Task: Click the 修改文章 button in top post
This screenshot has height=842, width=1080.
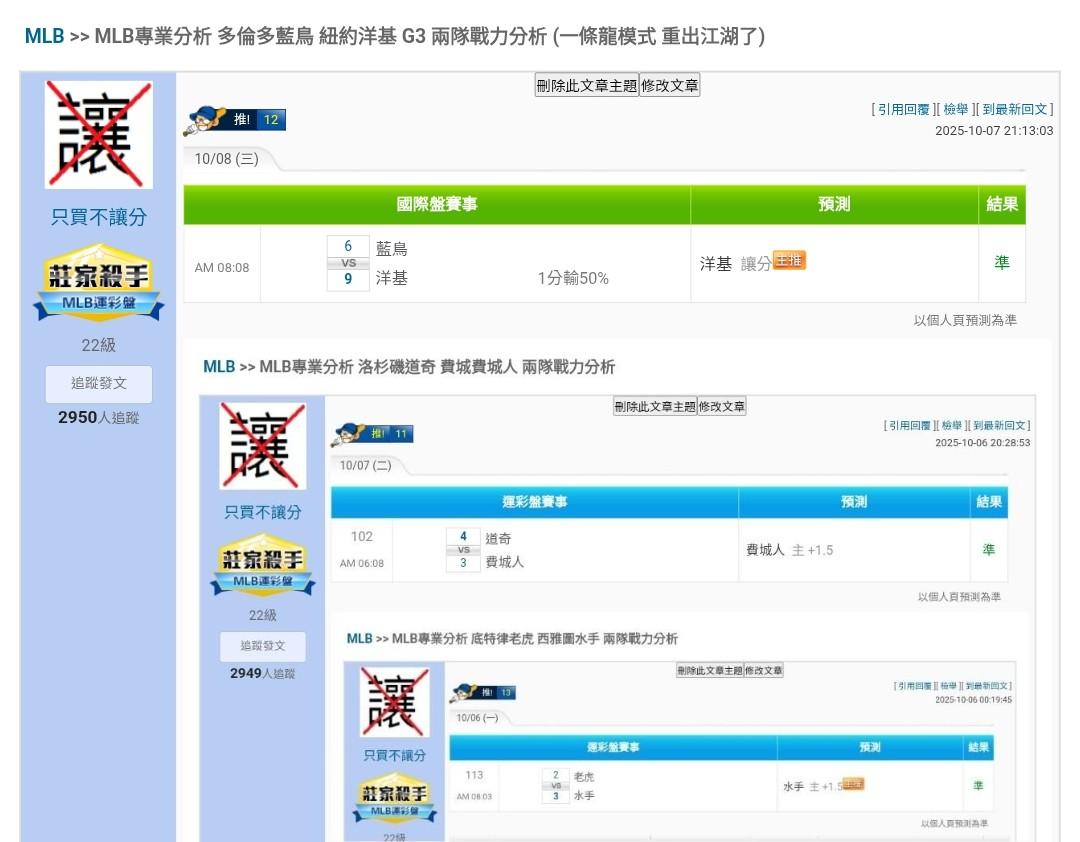Action: tap(669, 85)
